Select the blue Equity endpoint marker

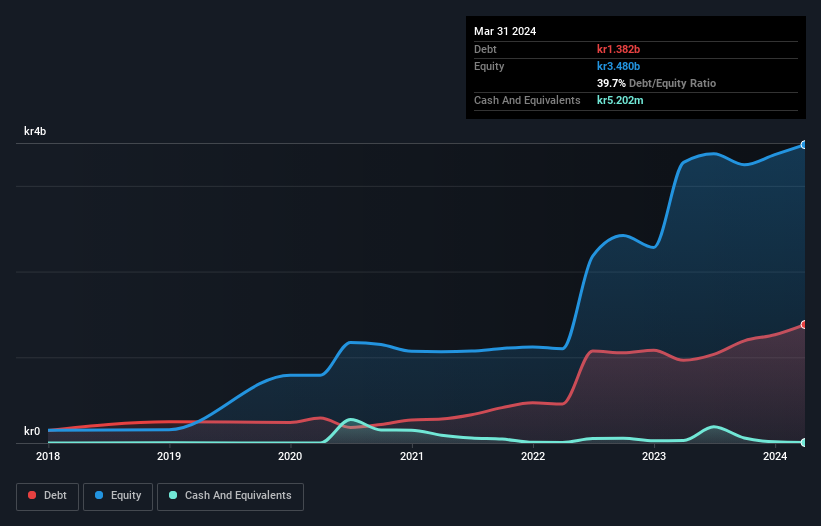pos(804,145)
